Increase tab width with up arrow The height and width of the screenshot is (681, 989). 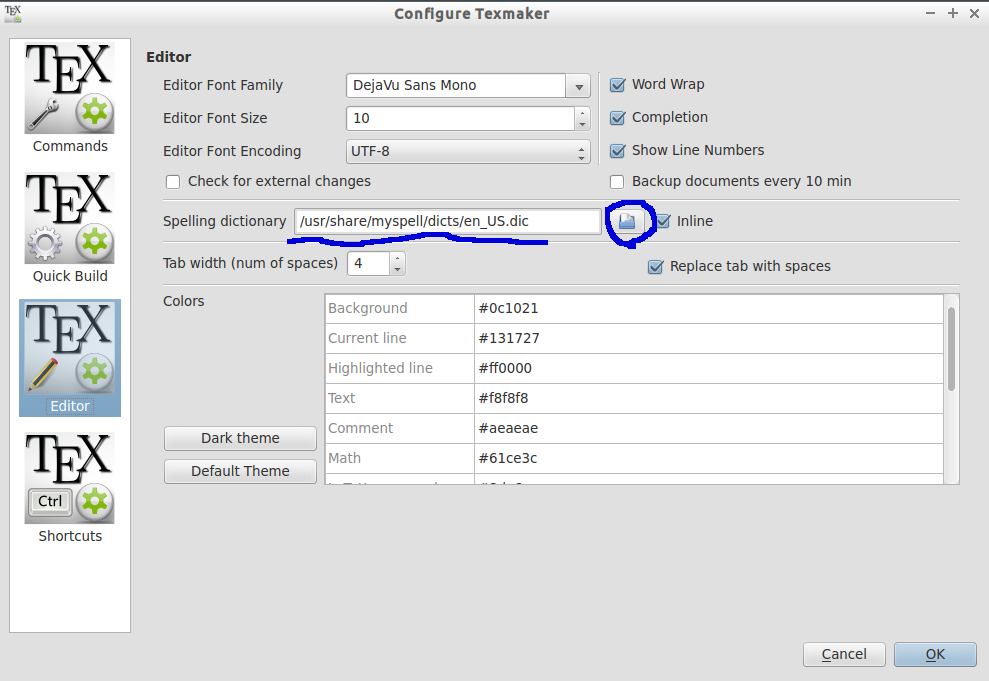(x=397, y=258)
